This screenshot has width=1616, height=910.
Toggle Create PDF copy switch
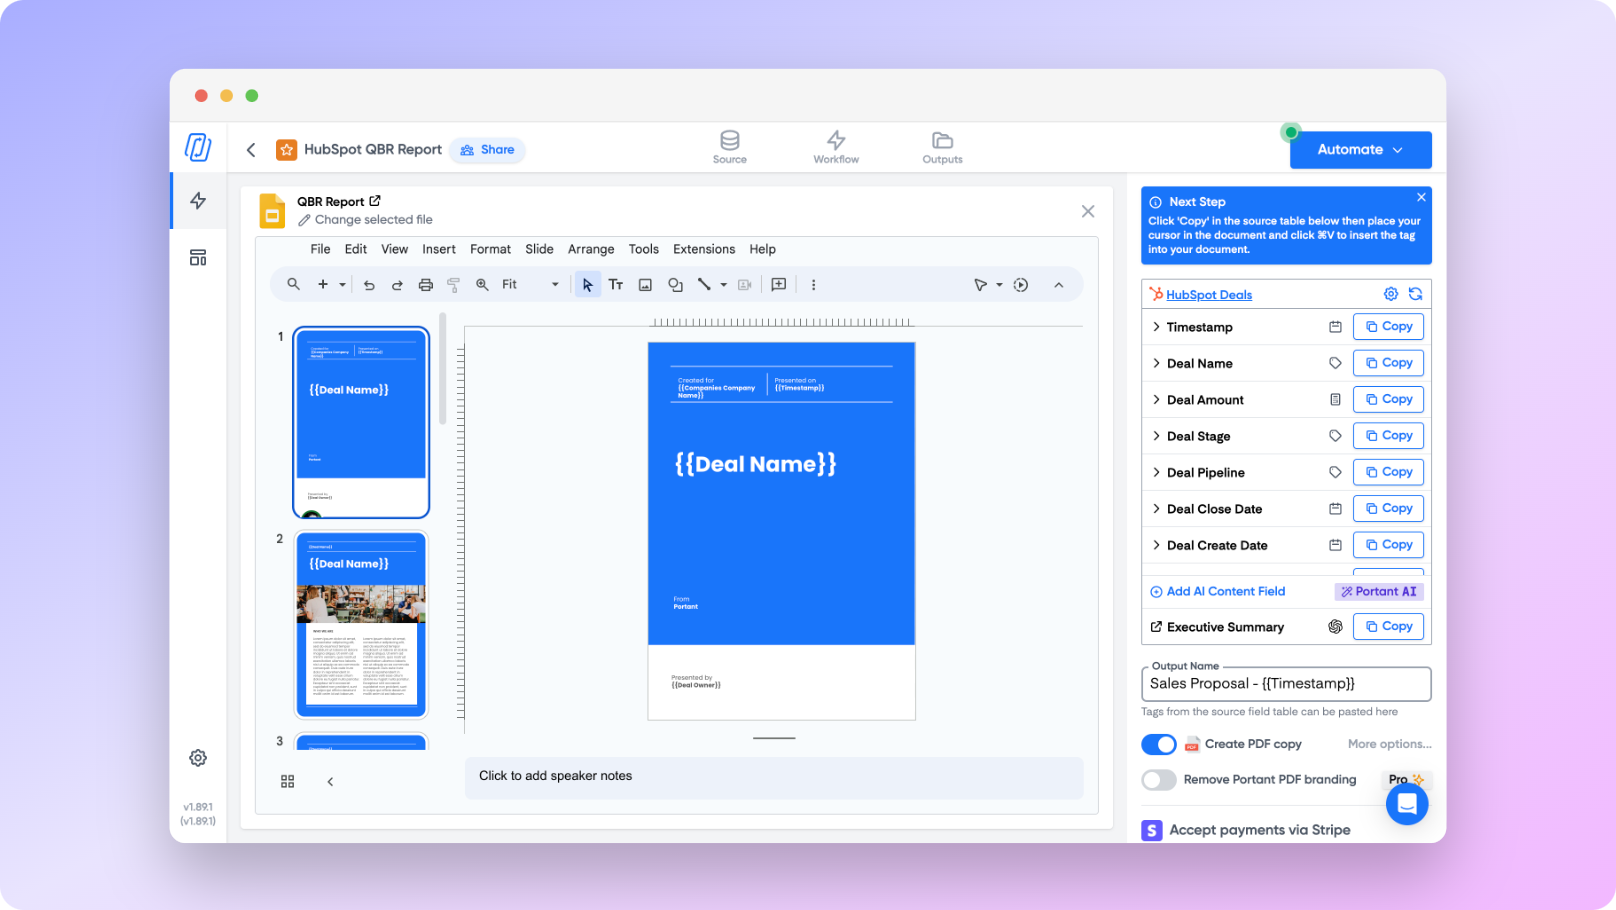point(1159,744)
